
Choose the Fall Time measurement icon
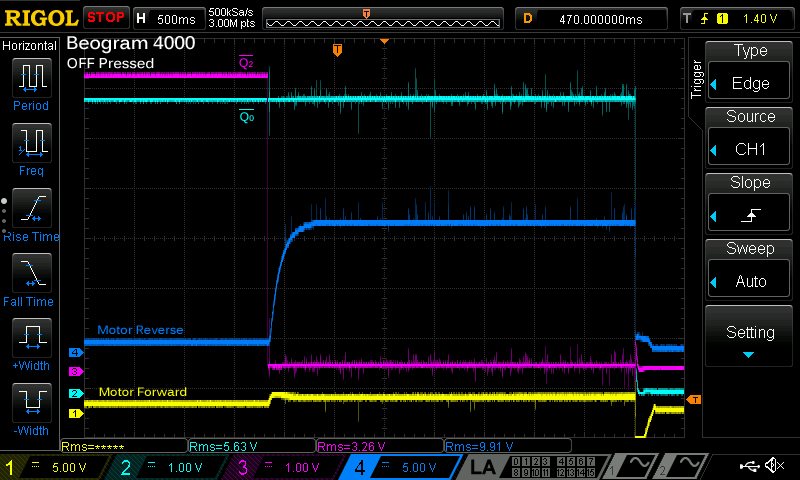click(31, 272)
